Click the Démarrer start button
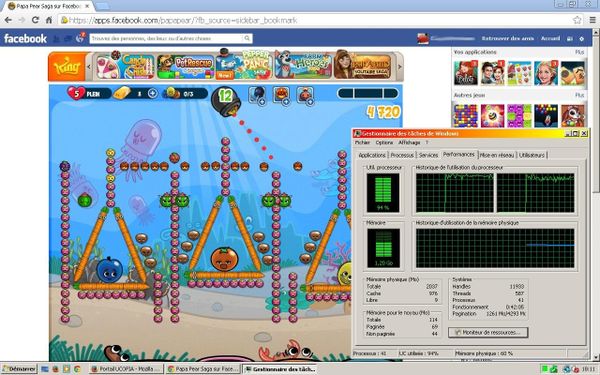600x375 pixels. 19,369
